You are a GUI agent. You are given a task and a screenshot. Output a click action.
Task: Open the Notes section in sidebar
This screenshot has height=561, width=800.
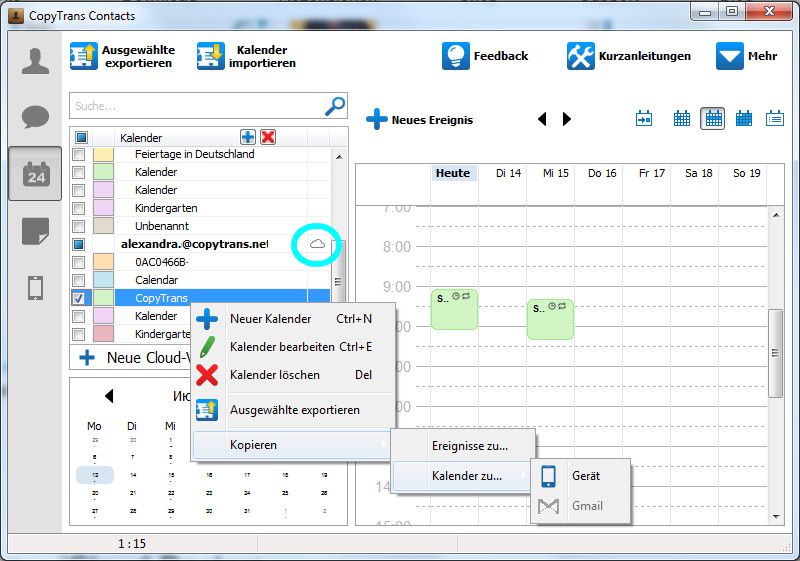point(35,232)
